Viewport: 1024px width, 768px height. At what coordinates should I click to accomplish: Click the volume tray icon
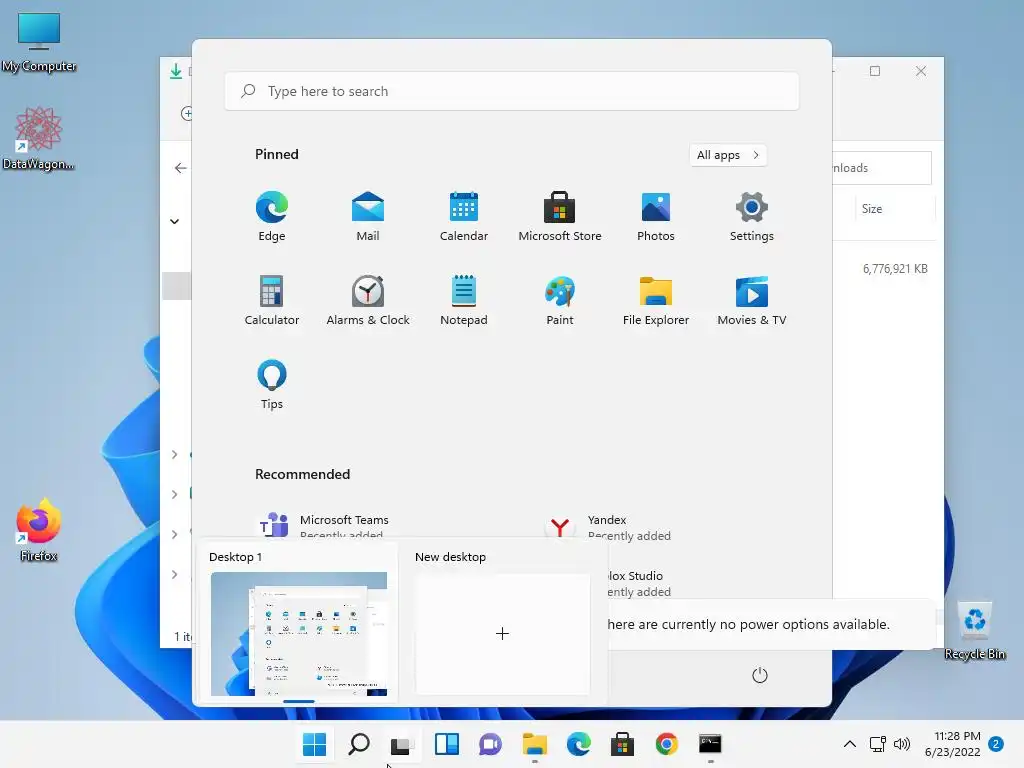902,744
